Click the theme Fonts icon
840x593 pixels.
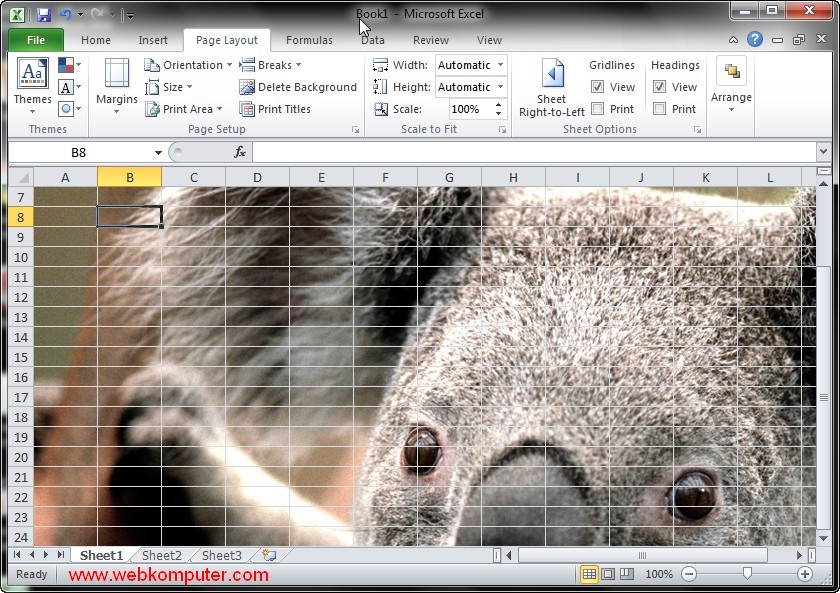click(x=67, y=86)
